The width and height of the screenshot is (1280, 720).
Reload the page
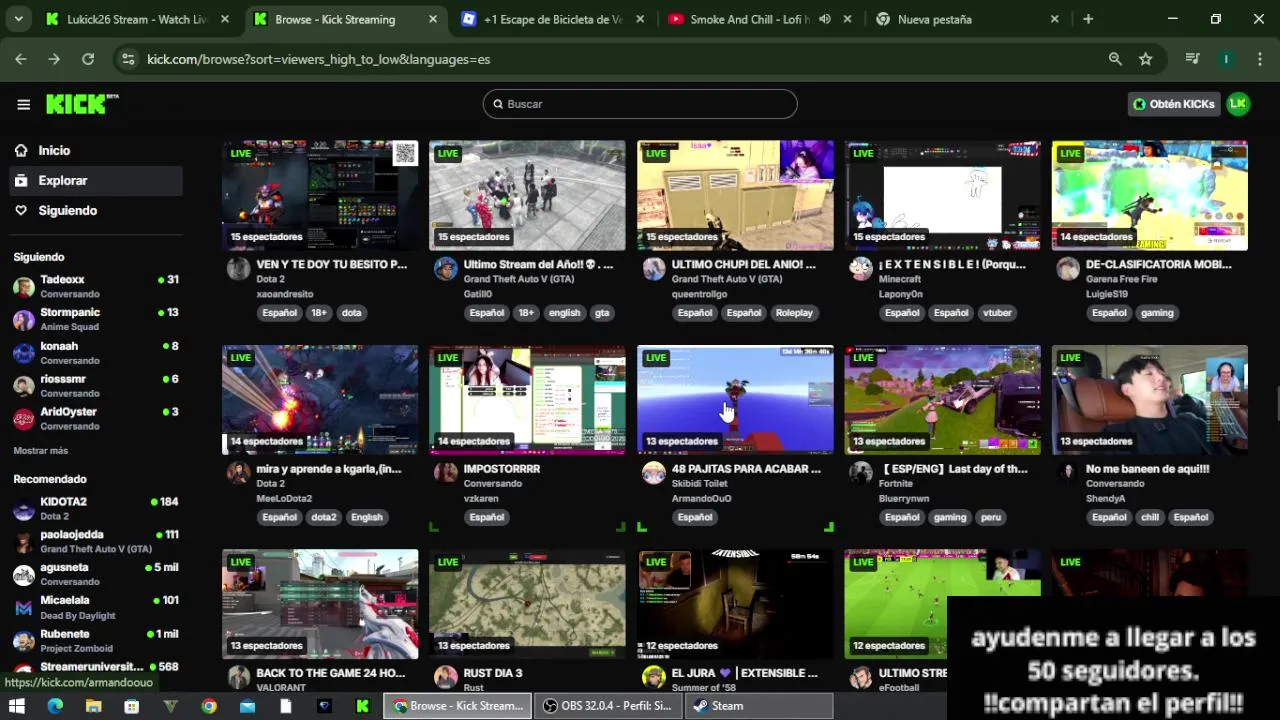click(x=88, y=59)
